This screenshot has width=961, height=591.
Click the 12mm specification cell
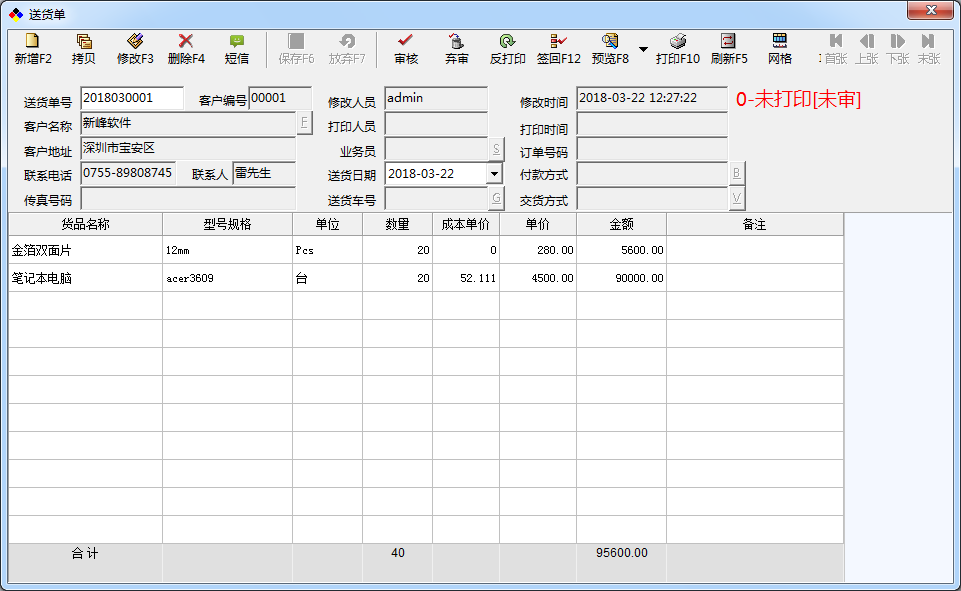point(227,250)
